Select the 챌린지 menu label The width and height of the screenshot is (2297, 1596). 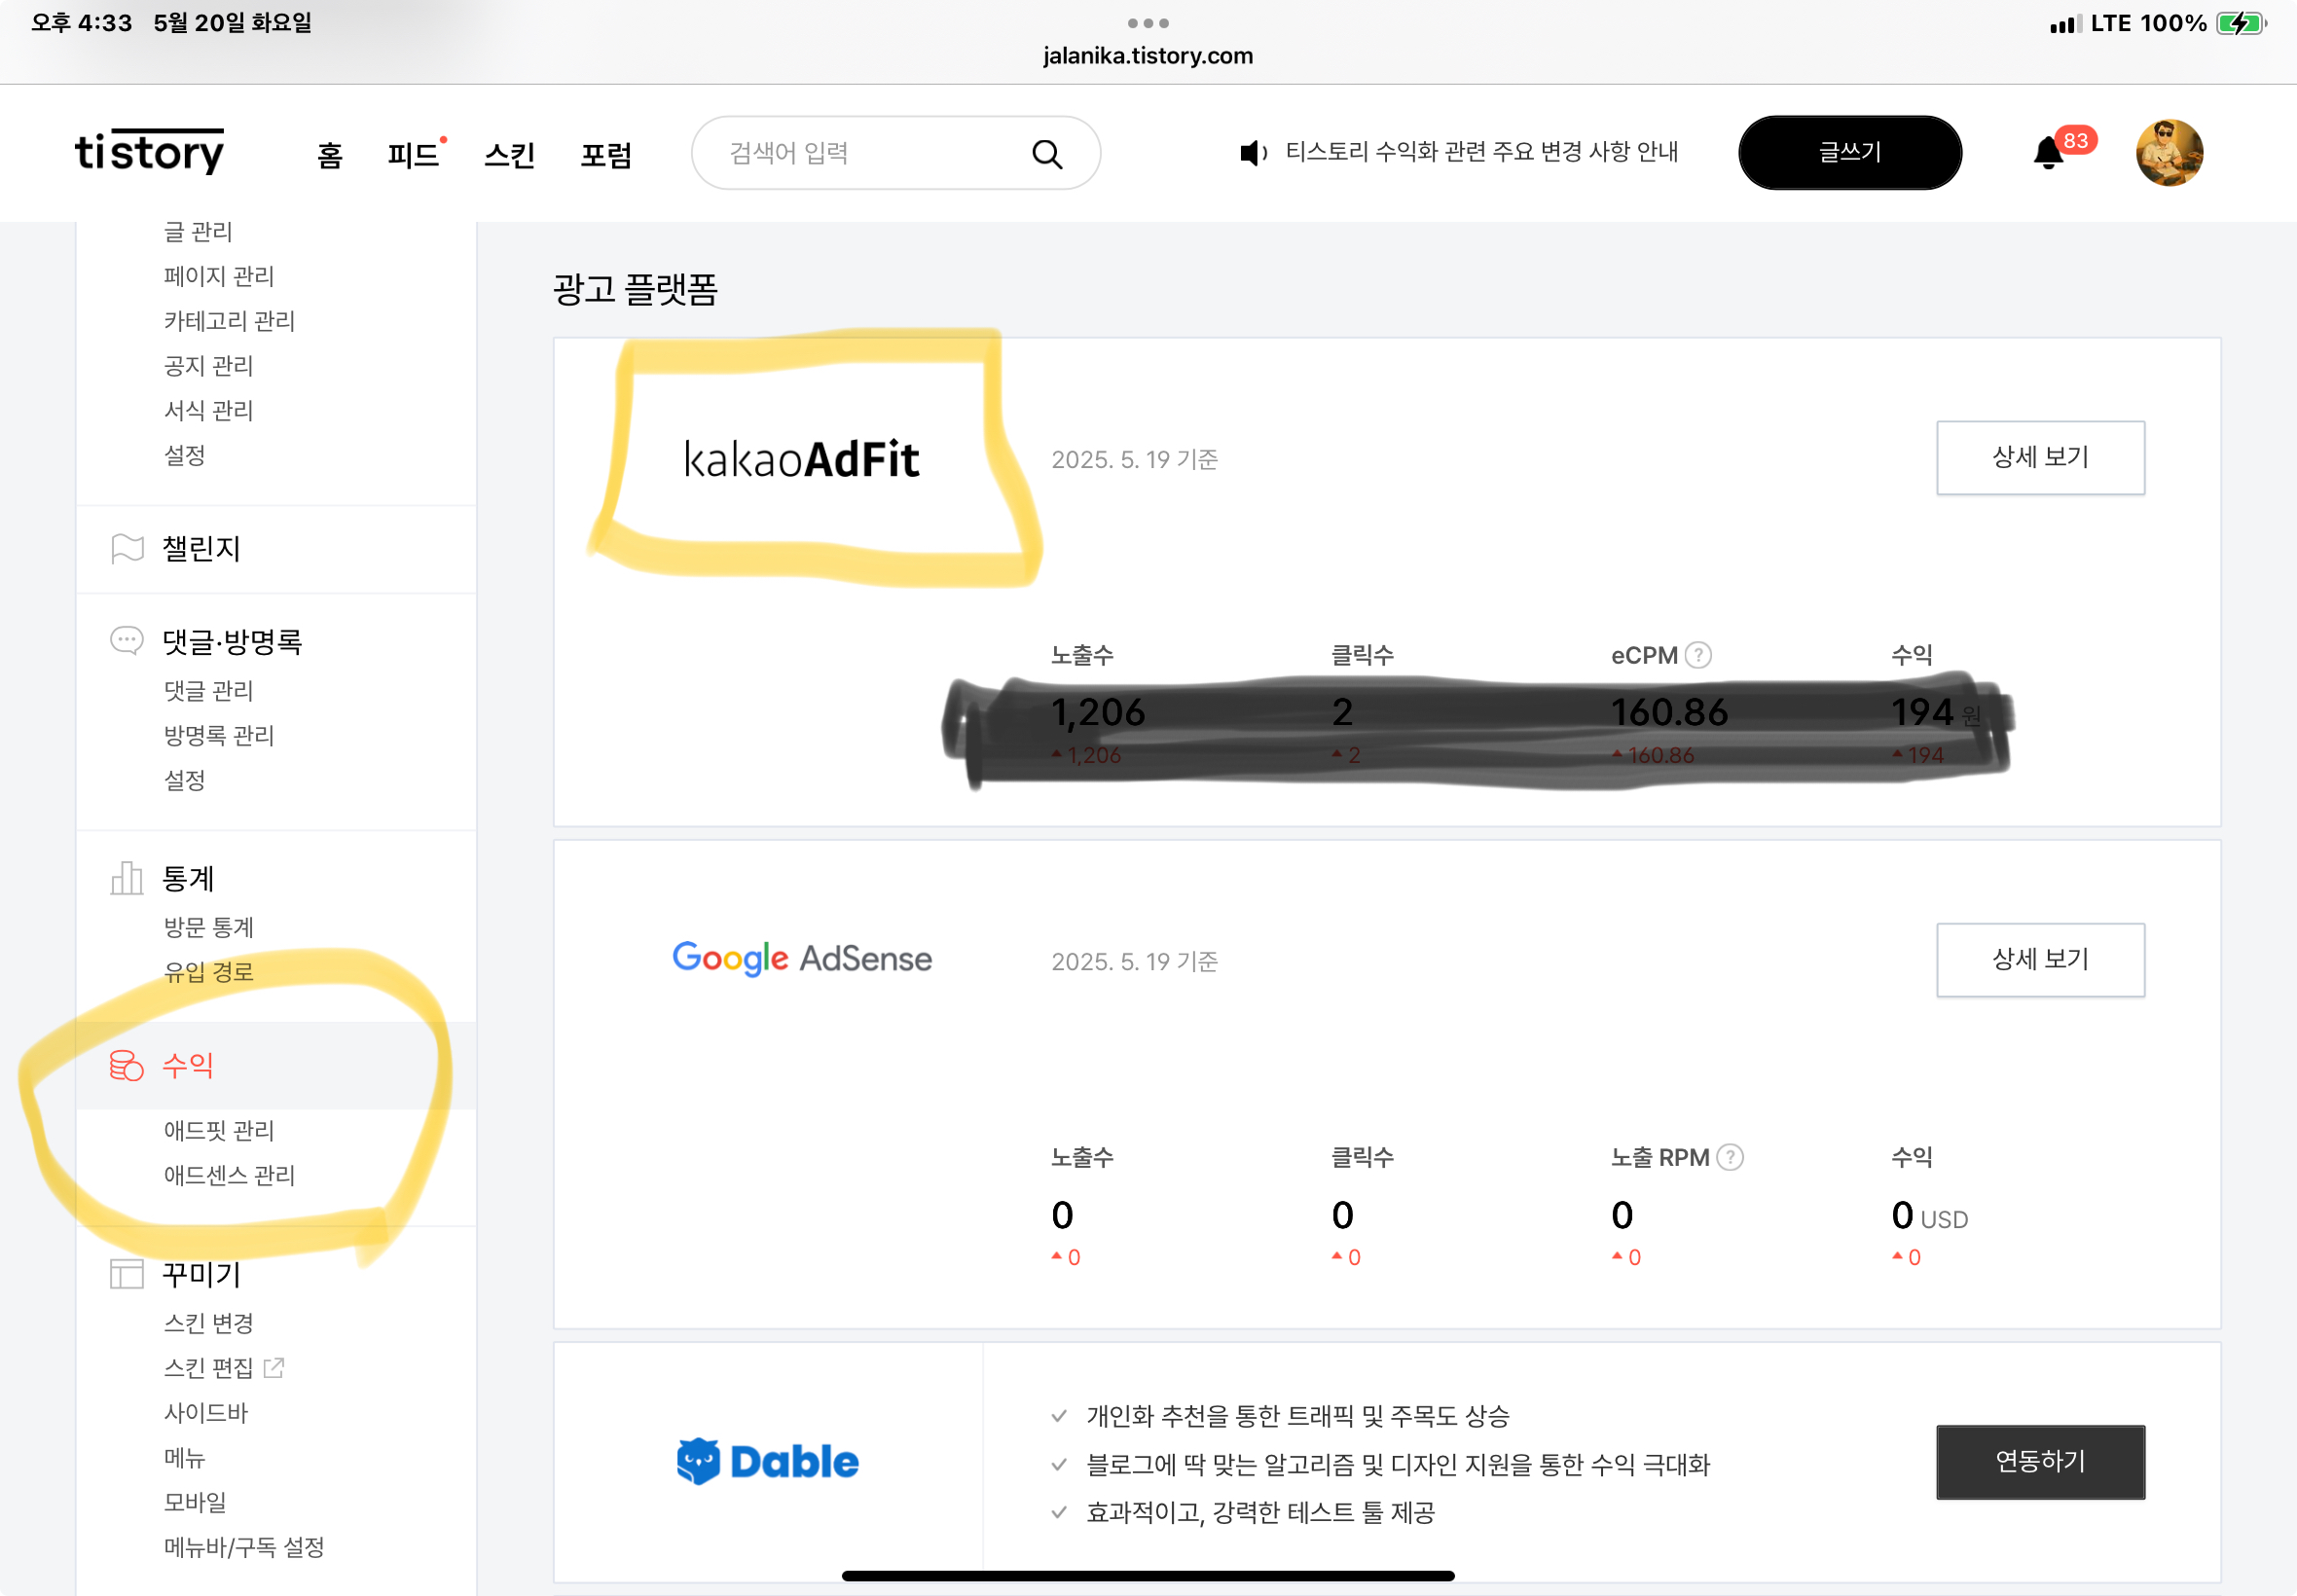coord(201,548)
